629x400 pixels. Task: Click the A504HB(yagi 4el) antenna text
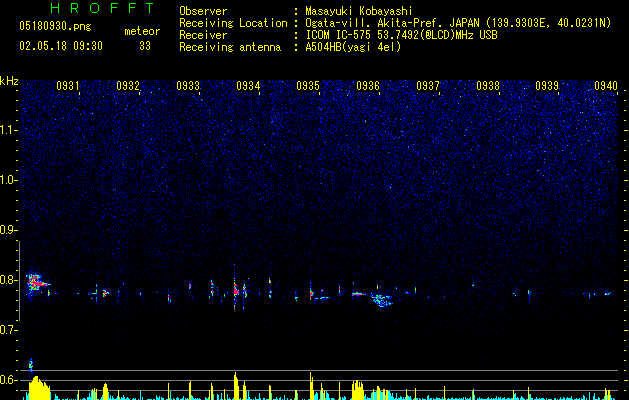pyautogui.click(x=353, y=47)
